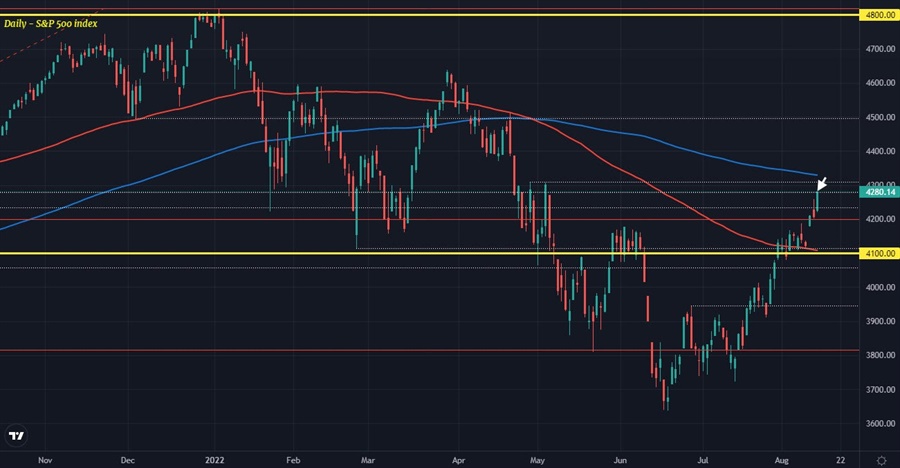This screenshot has height=468, width=900.
Task: Click the 3800.00 price axis label
Action: click(880, 355)
